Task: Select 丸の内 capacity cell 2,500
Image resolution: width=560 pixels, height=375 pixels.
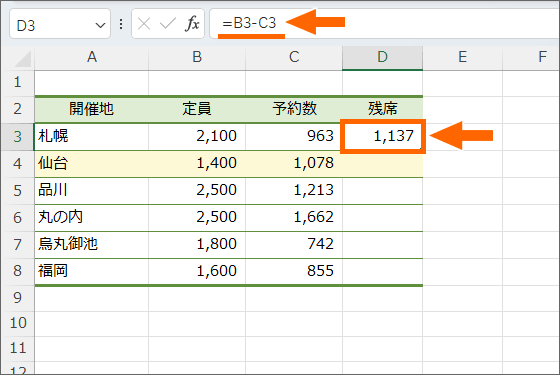Action: (197, 218)
